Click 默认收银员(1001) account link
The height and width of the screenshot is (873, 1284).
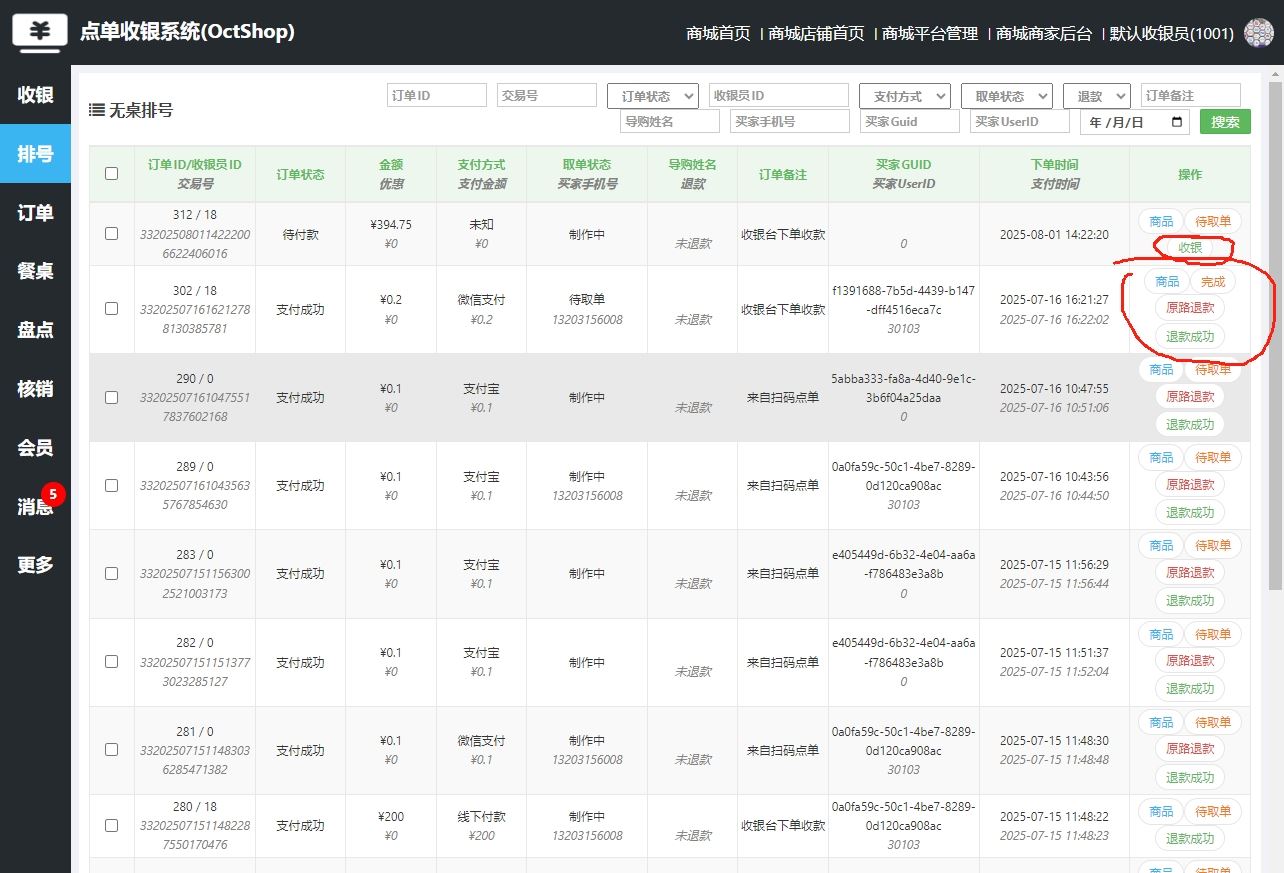(x=1172, y=33)
